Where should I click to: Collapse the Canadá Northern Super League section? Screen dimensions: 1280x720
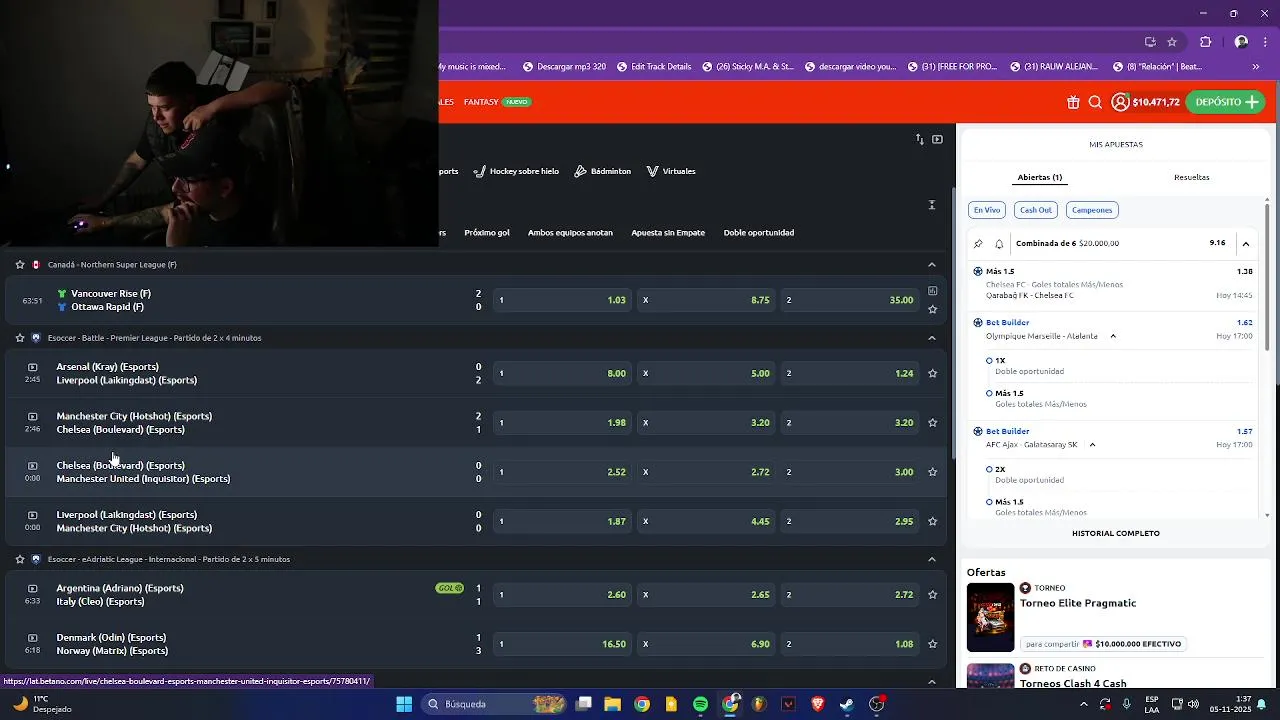click(x=931, y=265)
